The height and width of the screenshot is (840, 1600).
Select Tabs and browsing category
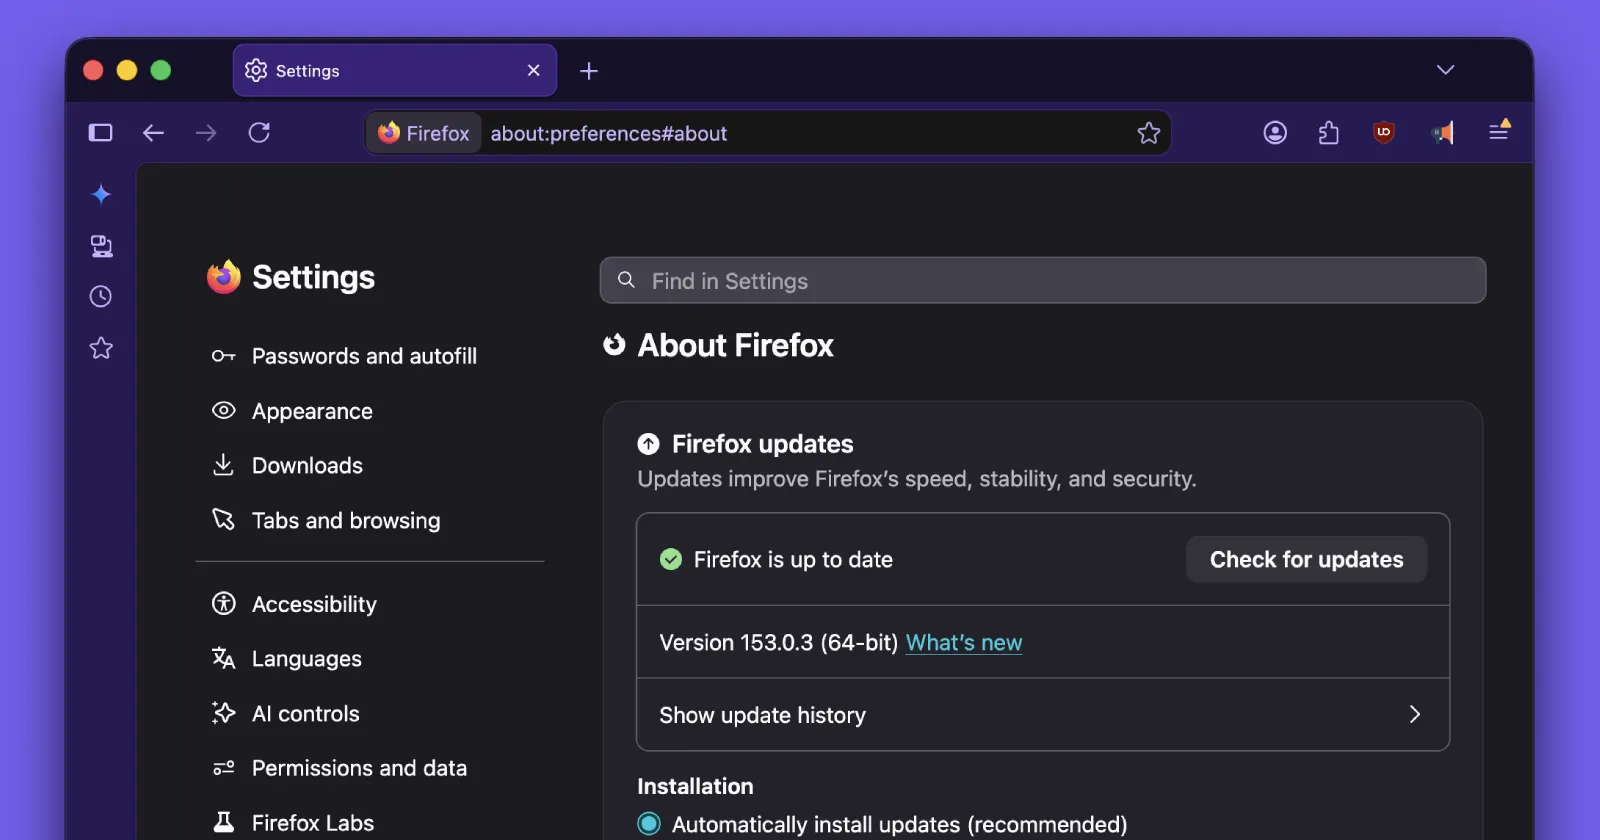tap(326, 521)
